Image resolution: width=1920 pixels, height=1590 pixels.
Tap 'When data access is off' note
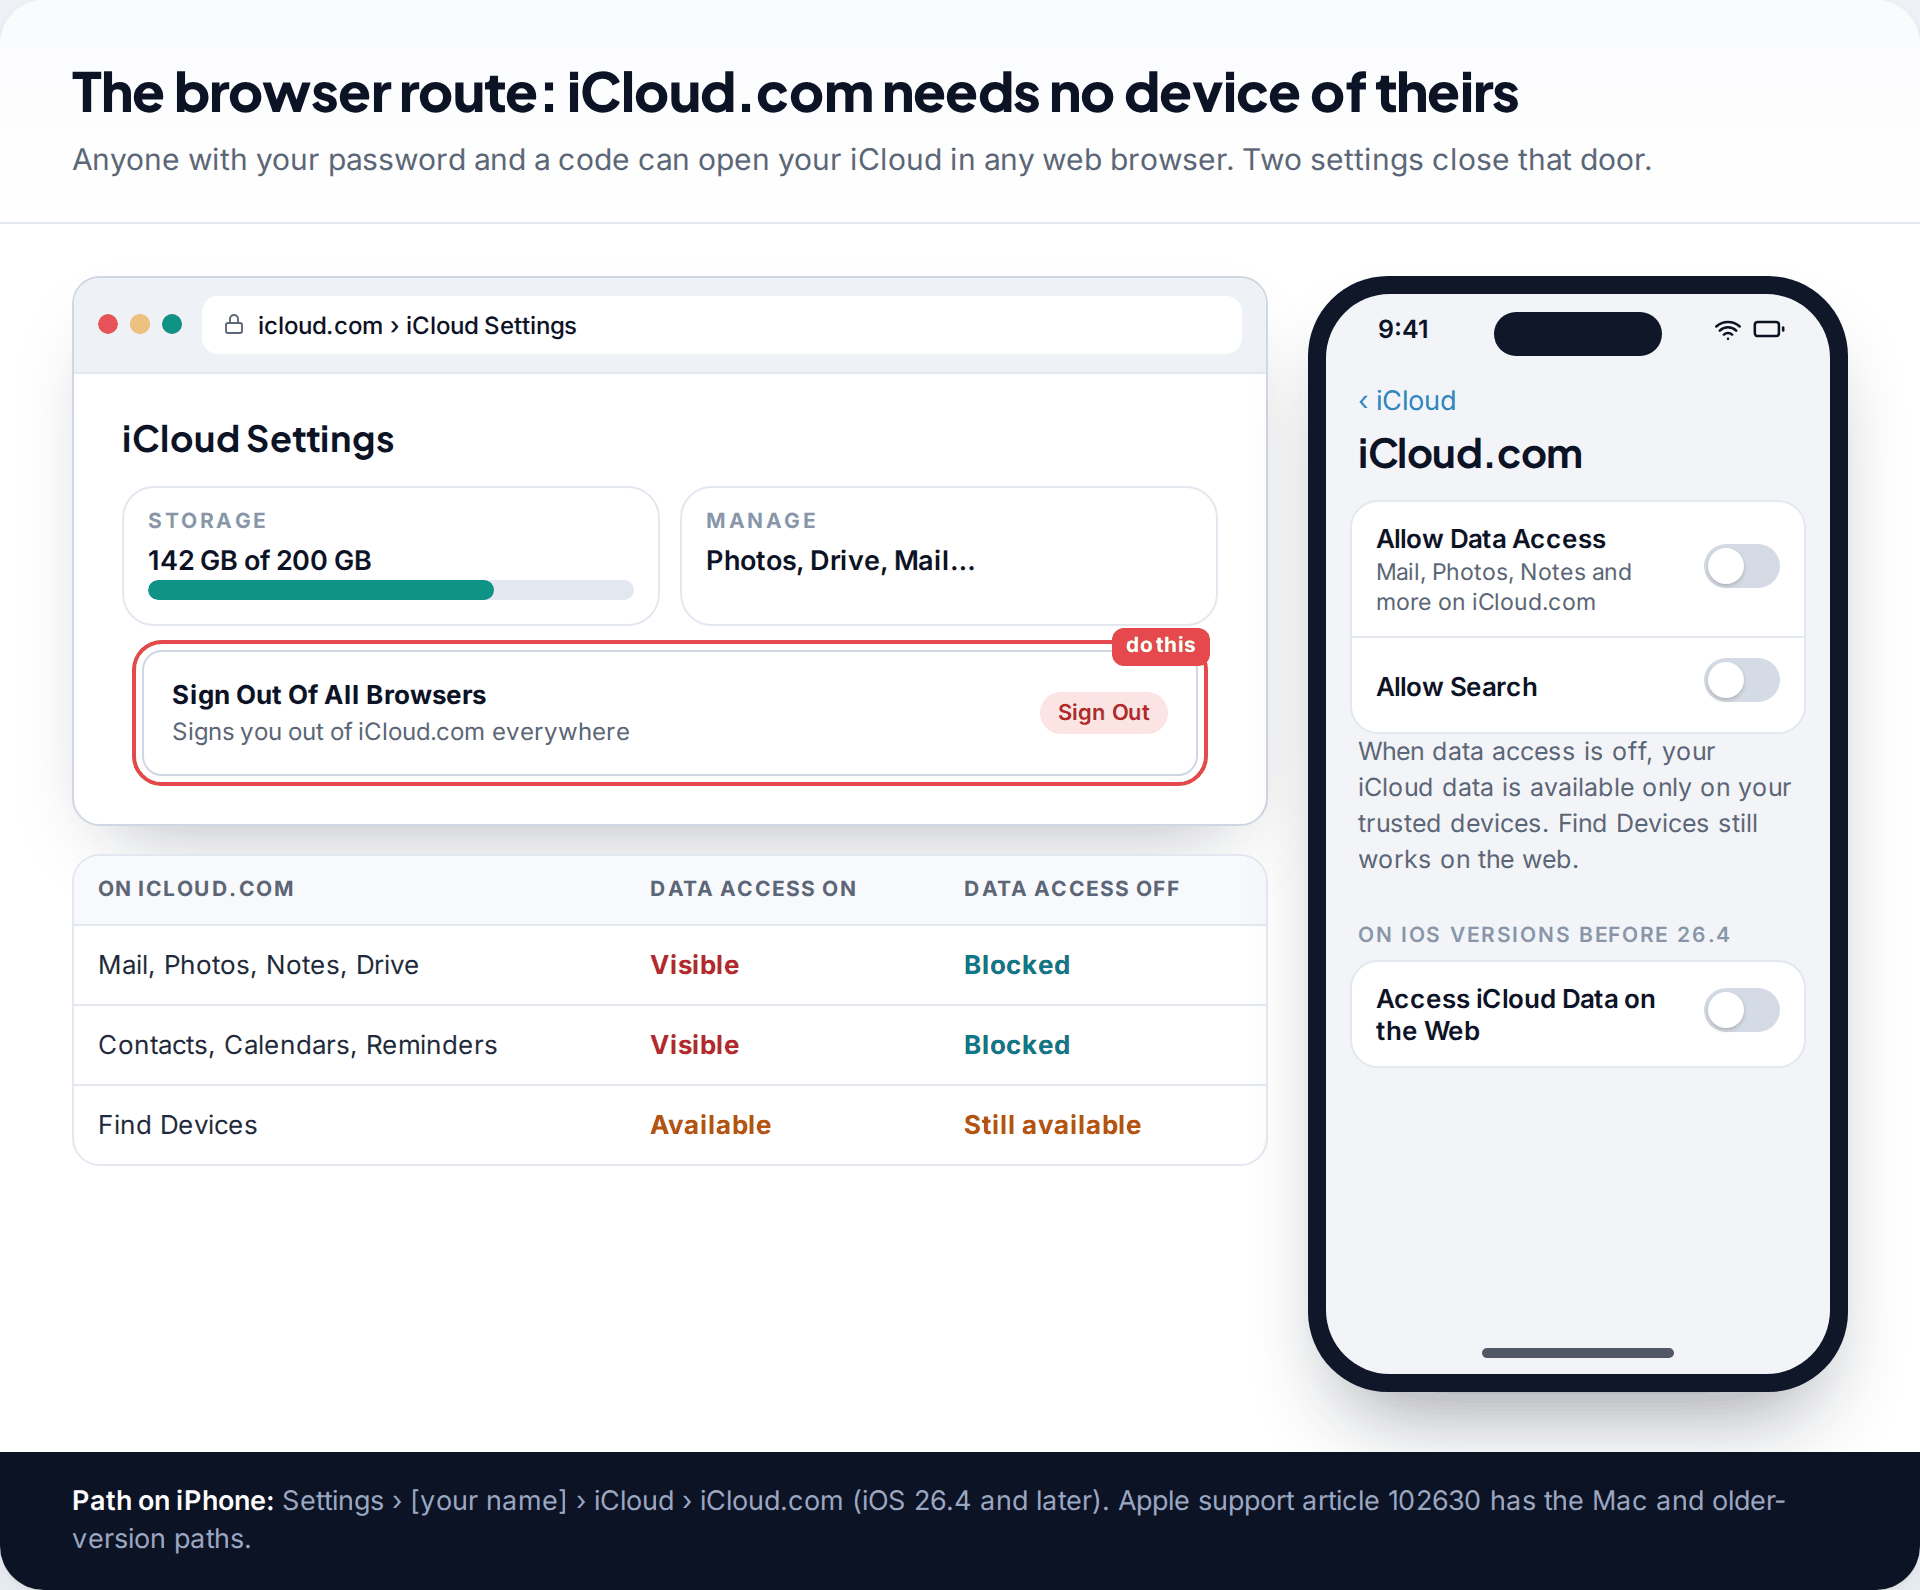[1574, 805]
